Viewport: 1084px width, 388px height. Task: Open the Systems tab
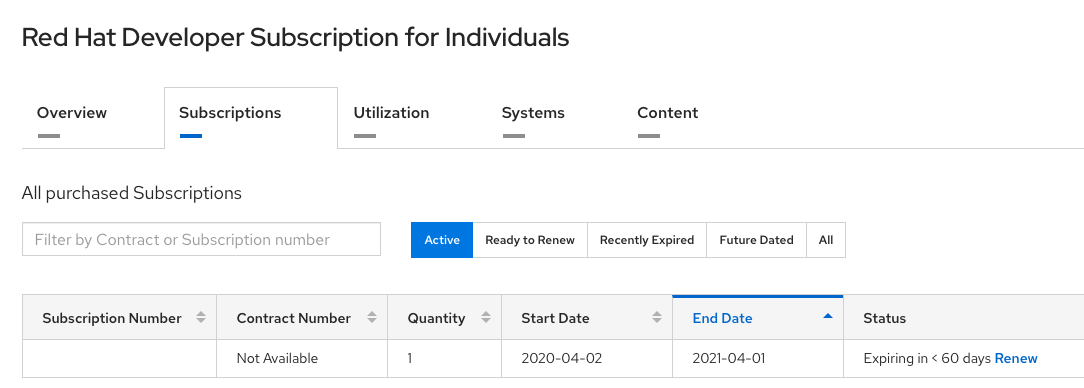pos(533,113)
